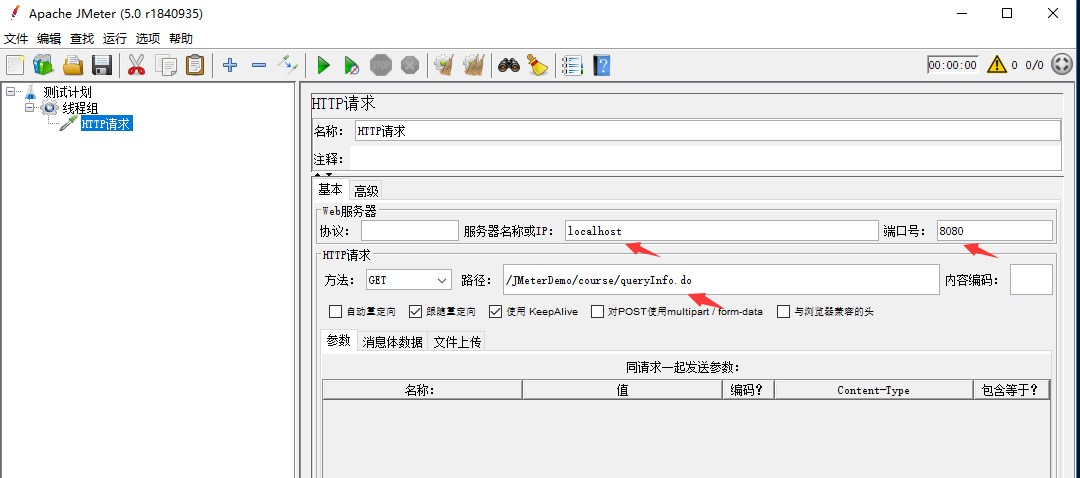Screen dimensions: 1080x478
Task: Start the test with green play icon
Action: [x=323, y=65]
